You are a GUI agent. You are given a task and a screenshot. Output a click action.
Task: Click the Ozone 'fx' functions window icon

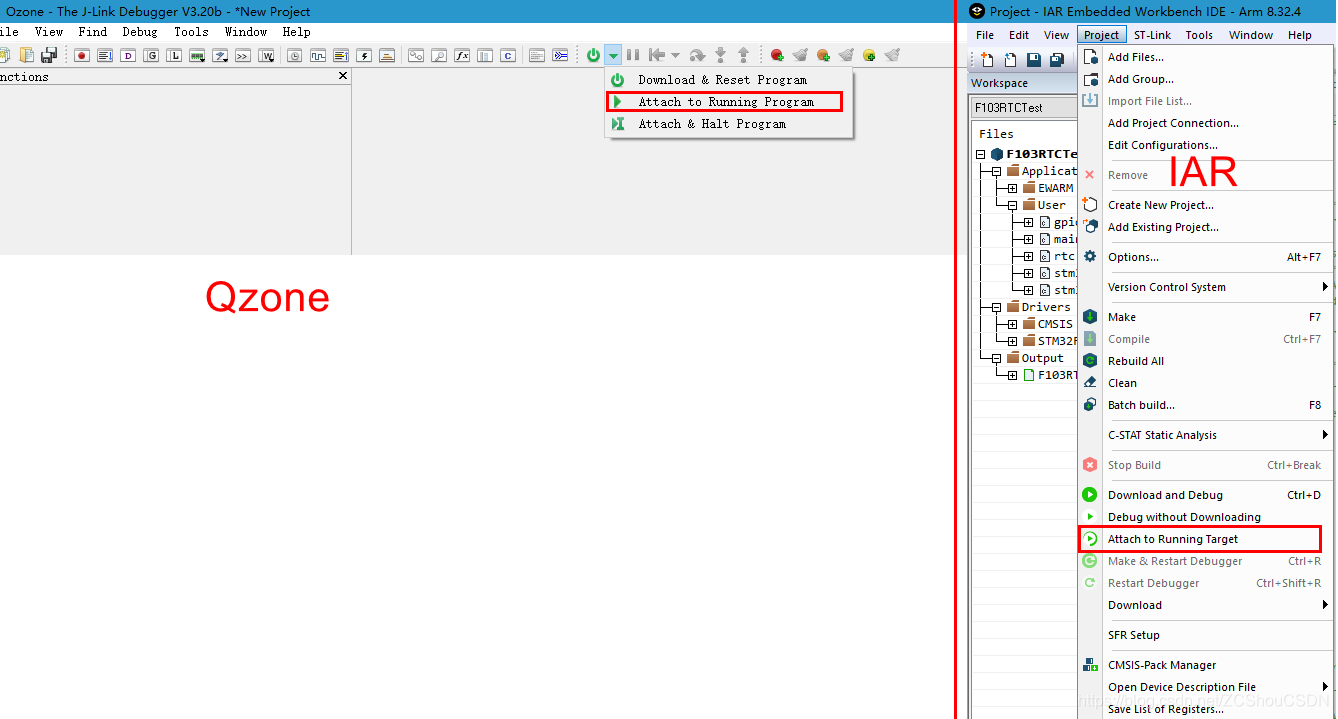point(462,55)
